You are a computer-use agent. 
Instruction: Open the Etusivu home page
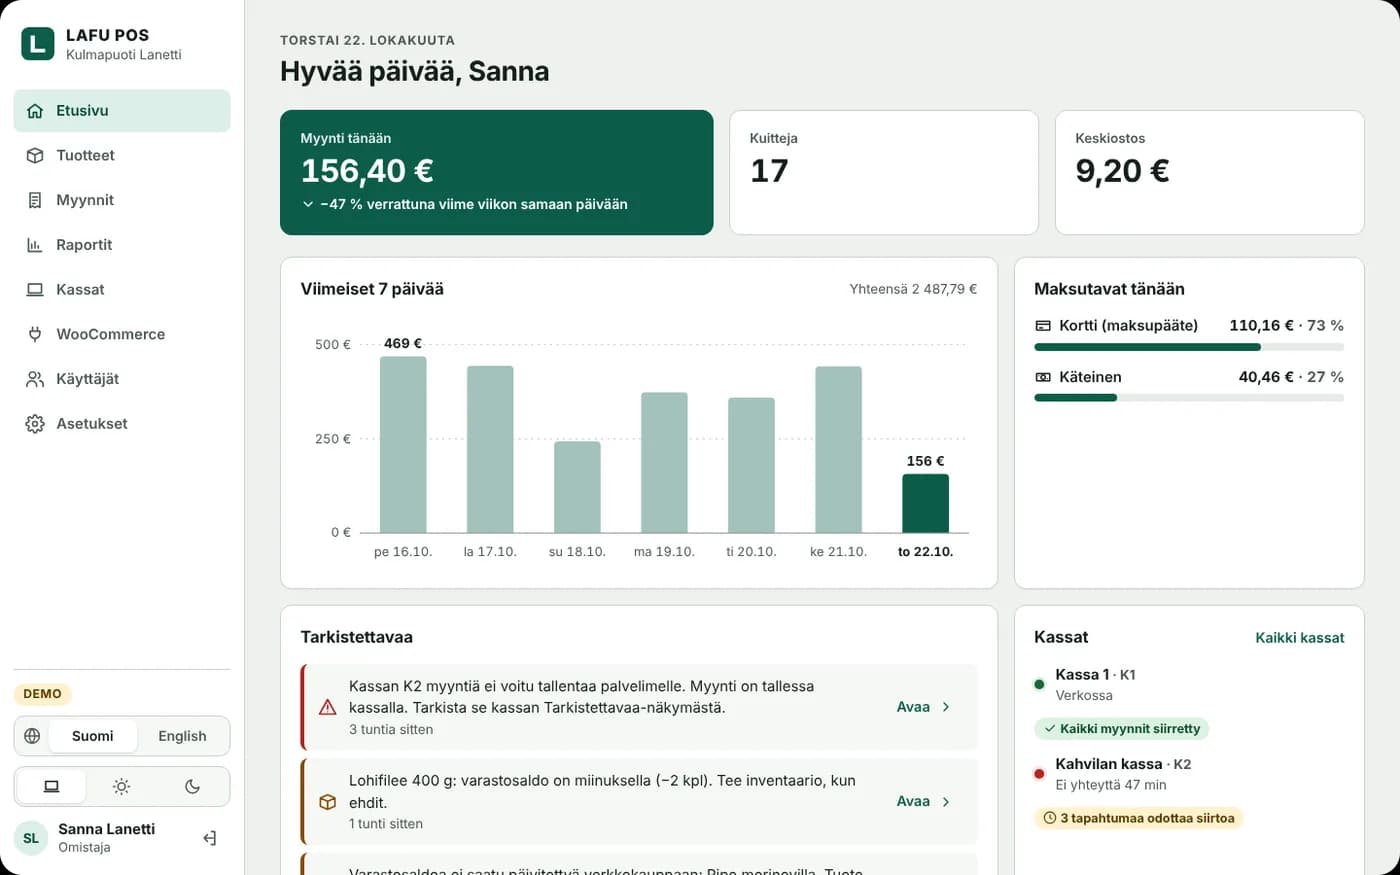pyautogui.click(x=122, y=111)
